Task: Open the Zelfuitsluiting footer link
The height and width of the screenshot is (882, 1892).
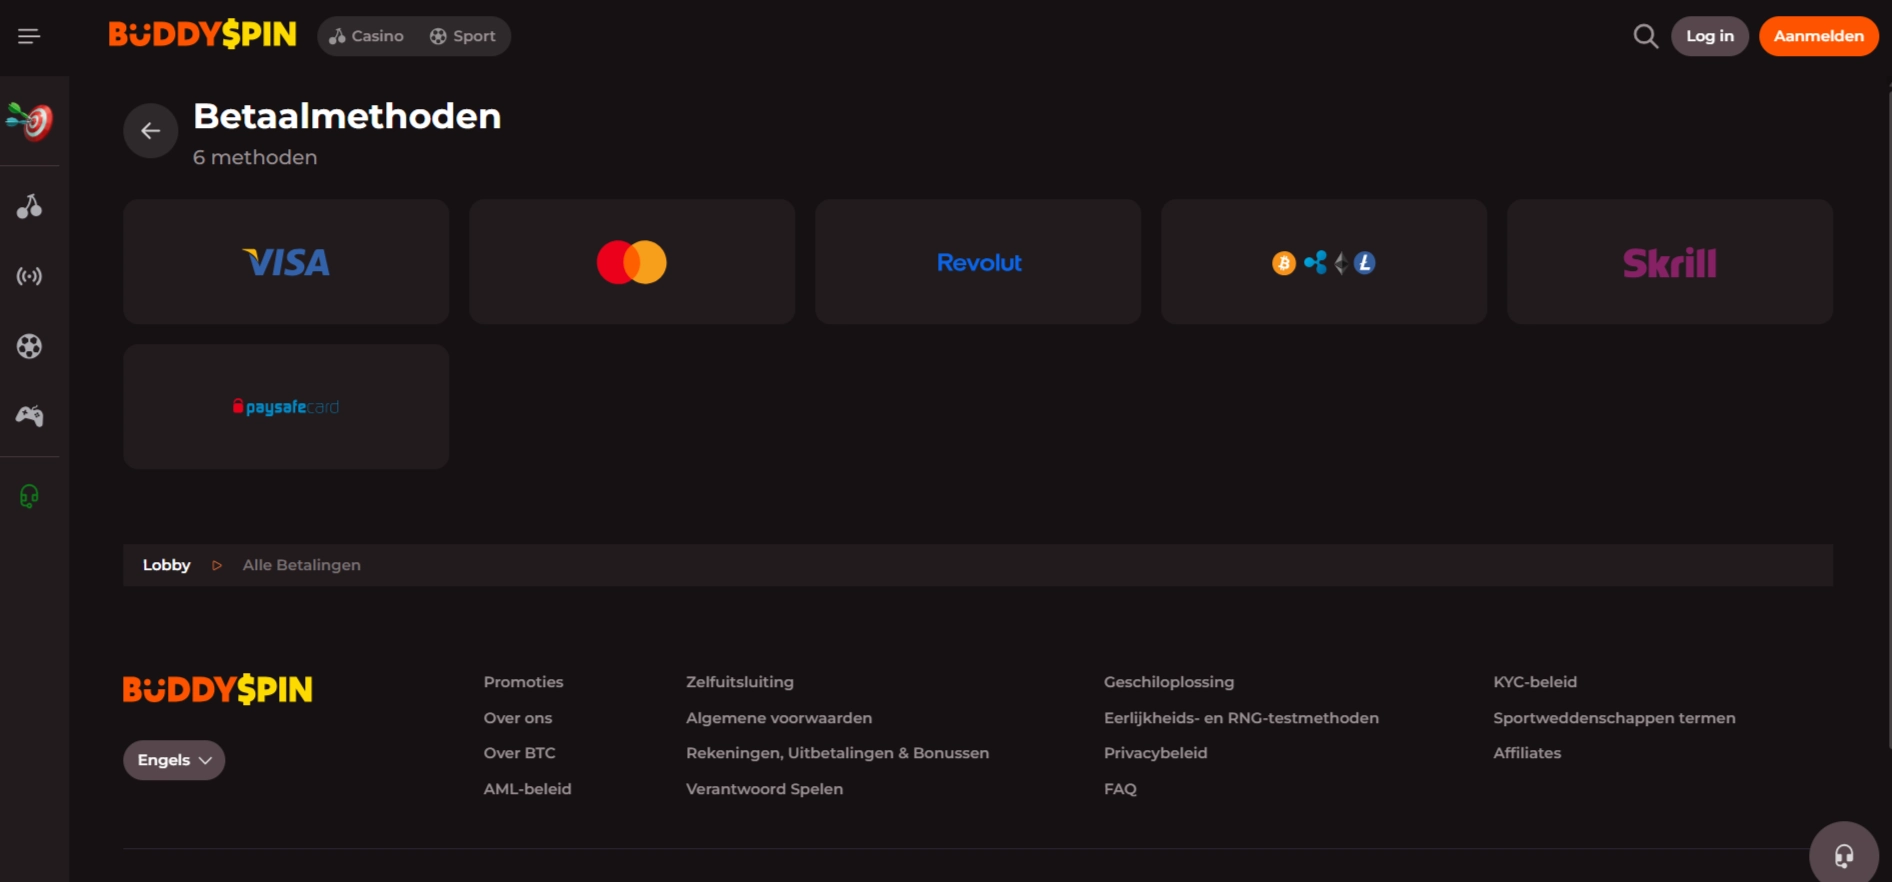Action: [x=739, y=682]
